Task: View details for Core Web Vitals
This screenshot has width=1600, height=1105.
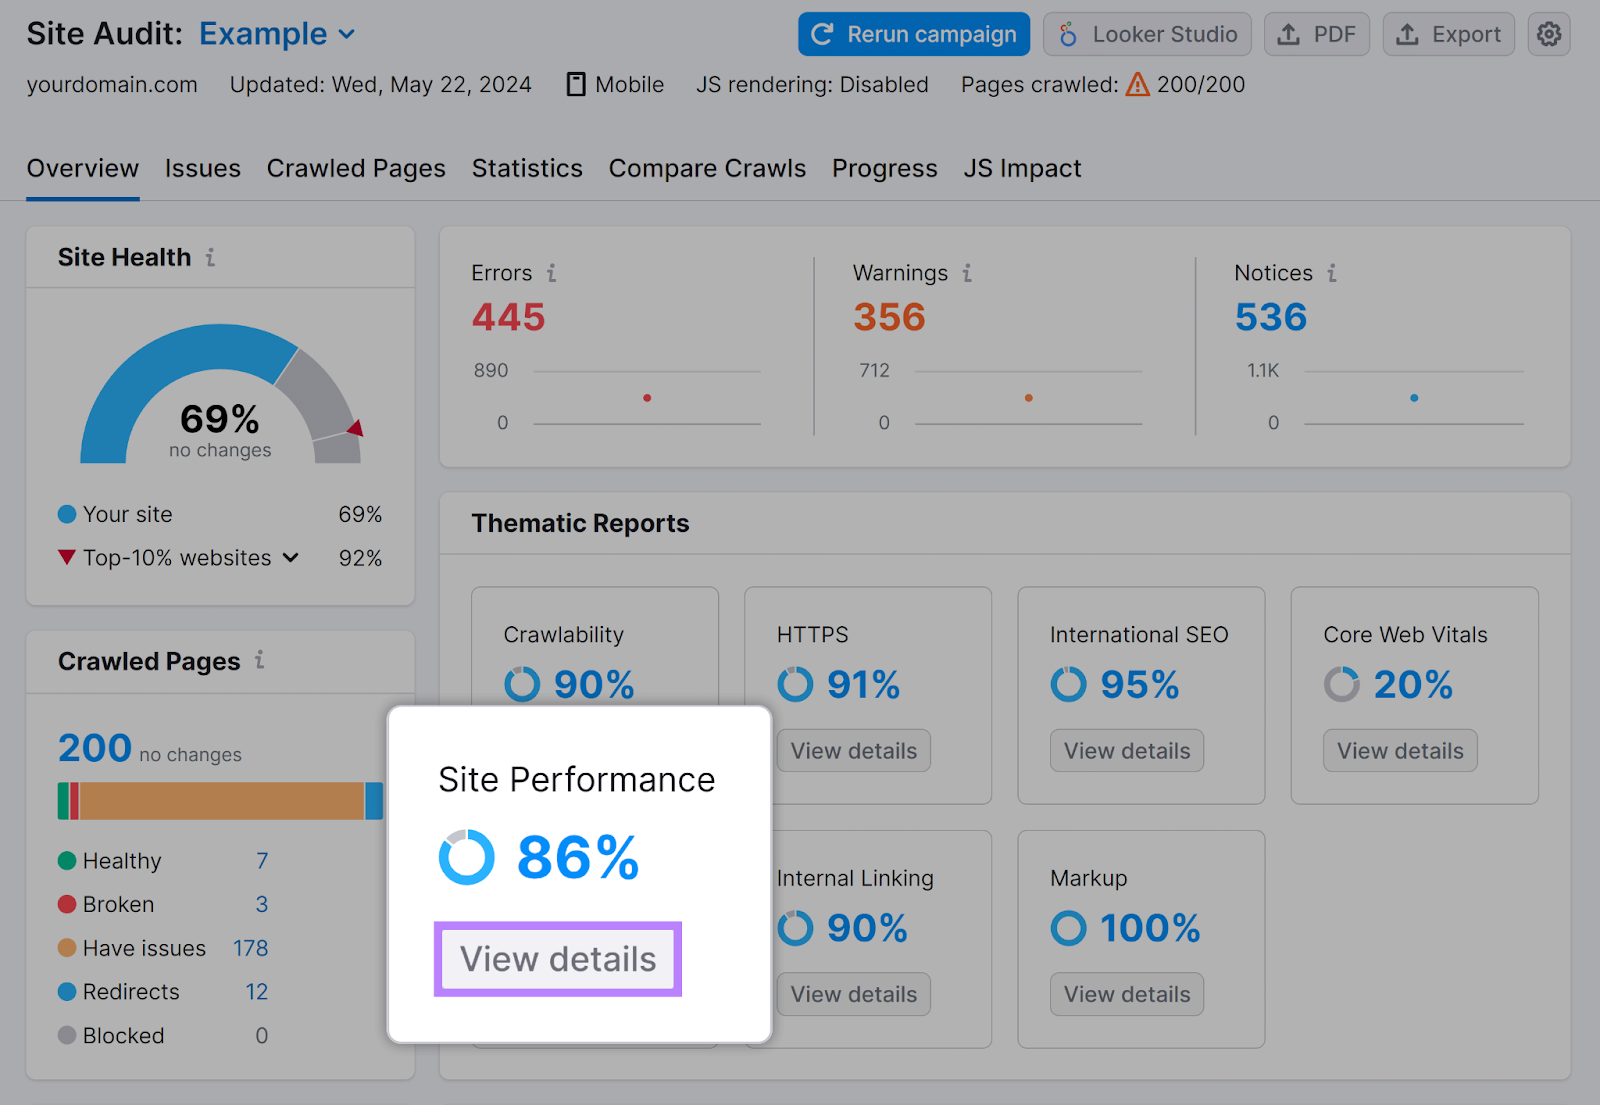Action: 1399,750
